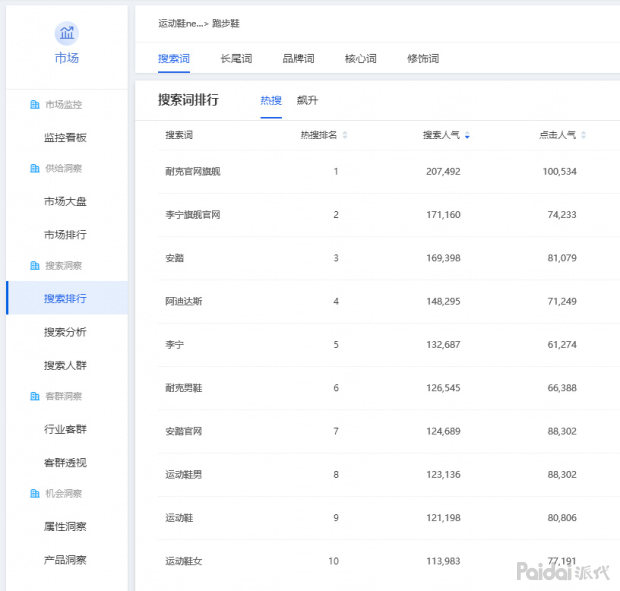The height and width of the screenshot is (591, 620).
Task: Click the 点击人气 column header
Action: 558,135
